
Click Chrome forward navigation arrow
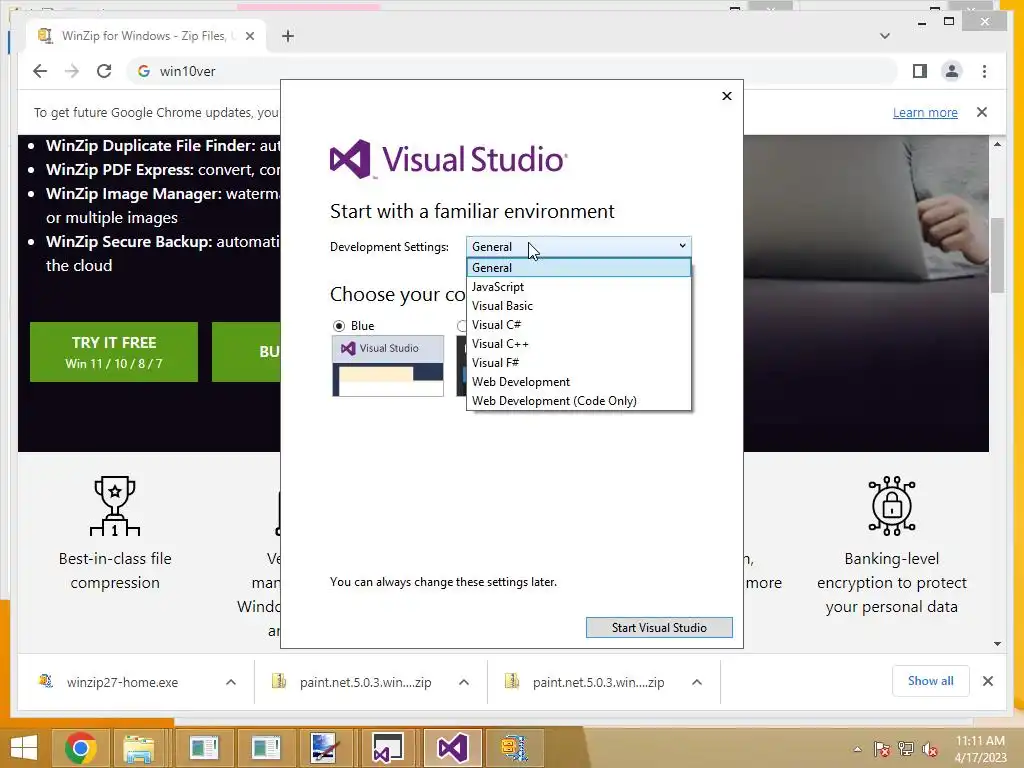[72, 71]
